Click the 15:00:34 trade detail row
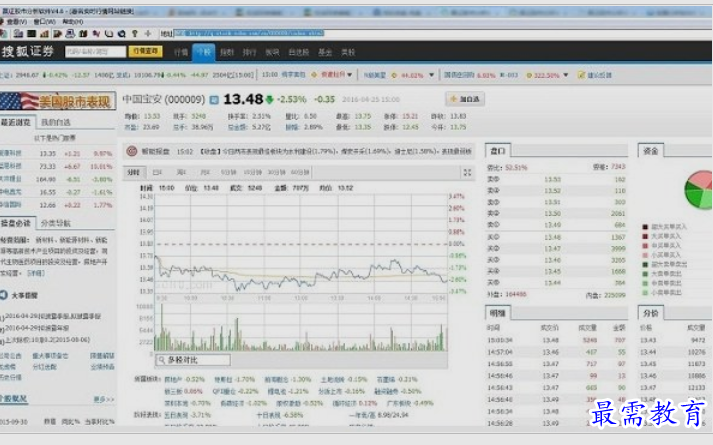This screenshot has height=445, width=713. click(x=557, y=340)
